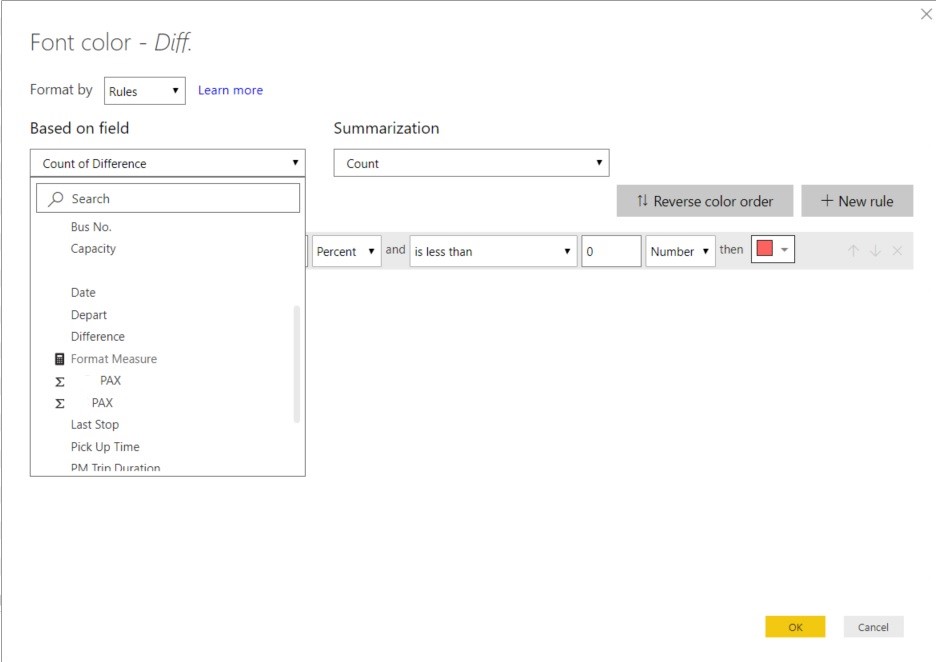The image size is (936, 662).
Task: Click Reverse color order button
Action: pos(704,201)
